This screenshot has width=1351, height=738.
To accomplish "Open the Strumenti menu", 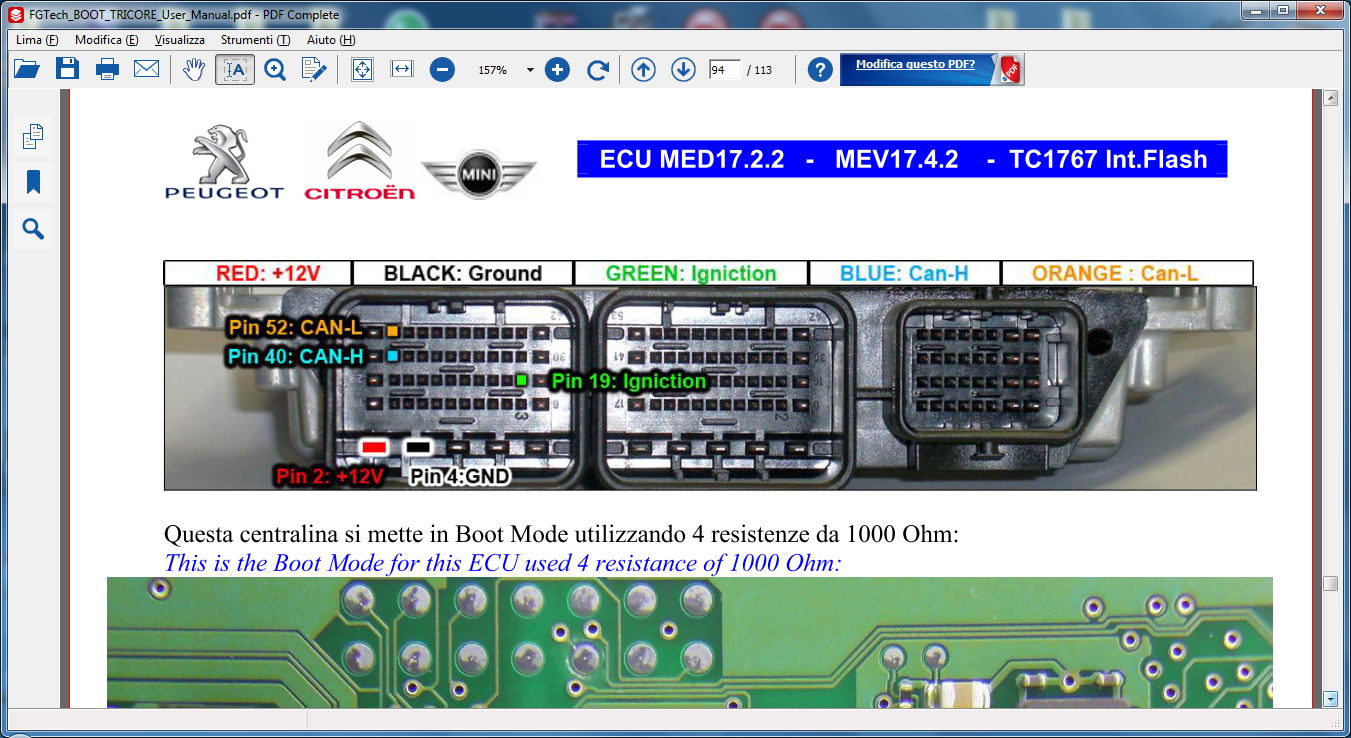I will tap(255, 40).
